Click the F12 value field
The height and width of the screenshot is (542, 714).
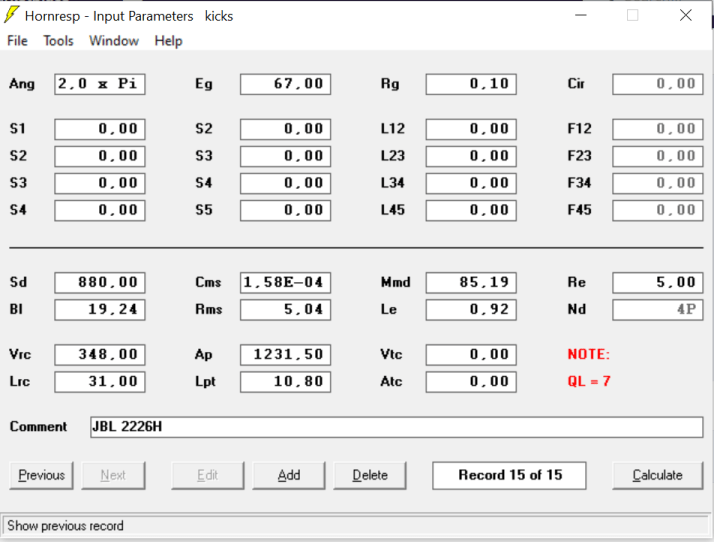click(658, 129)
